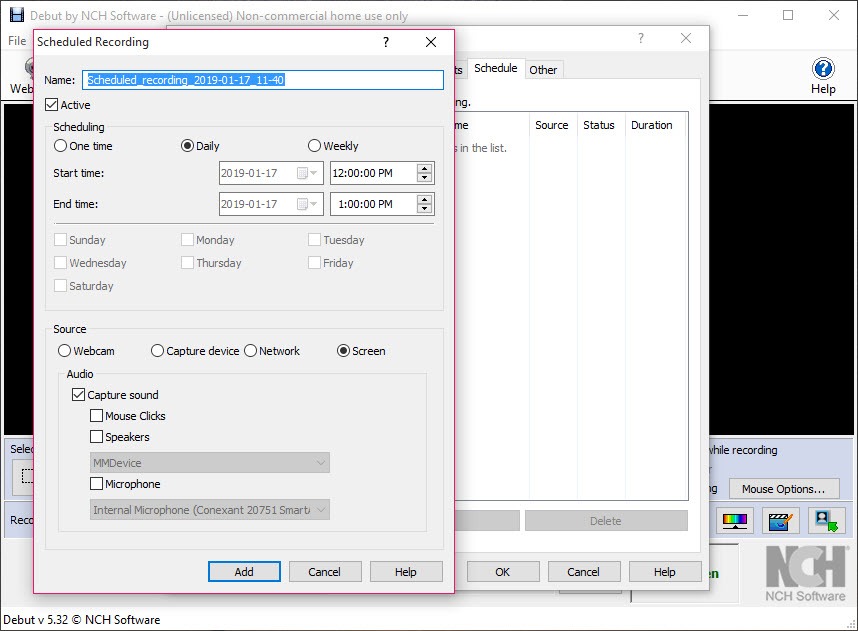Click the Debut app icon in the title bar
The image size is (858, 631).
16,15
